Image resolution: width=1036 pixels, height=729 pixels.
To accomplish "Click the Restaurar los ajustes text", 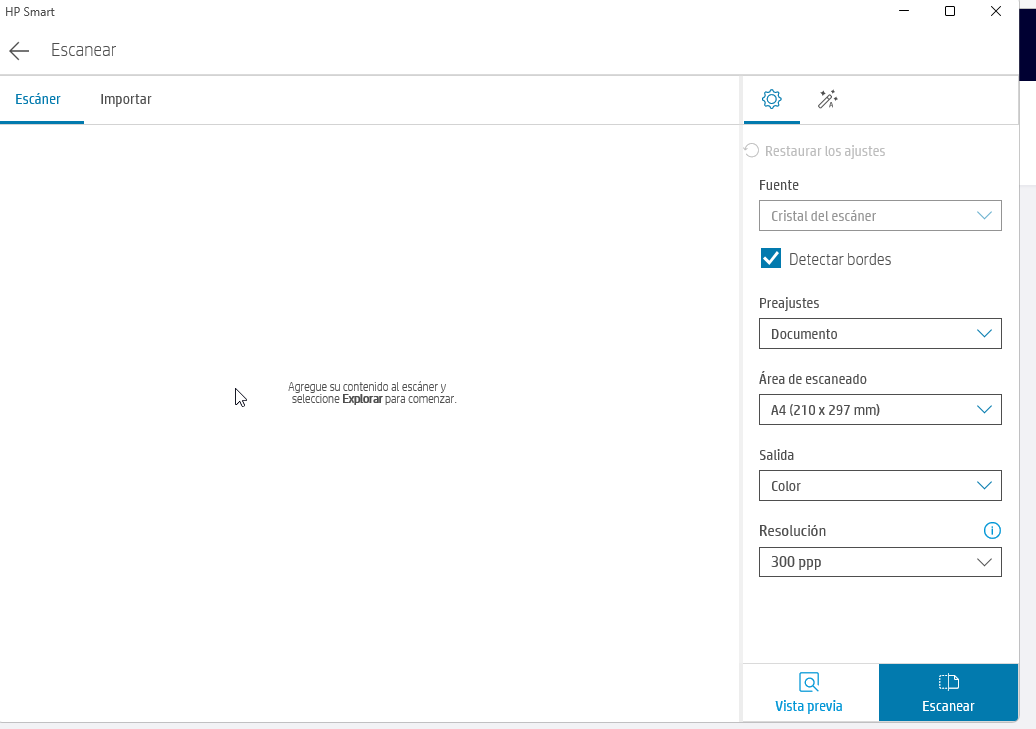I will (825, 151).
